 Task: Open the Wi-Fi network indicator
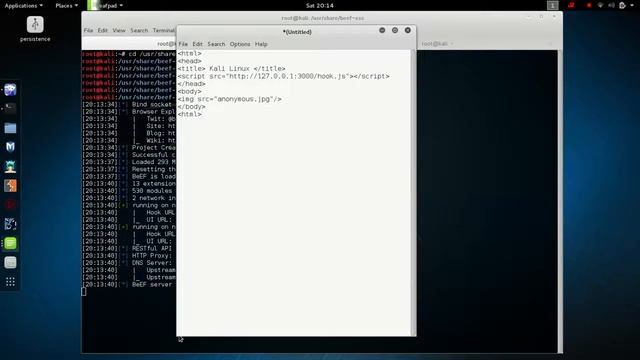pos(600,5)
